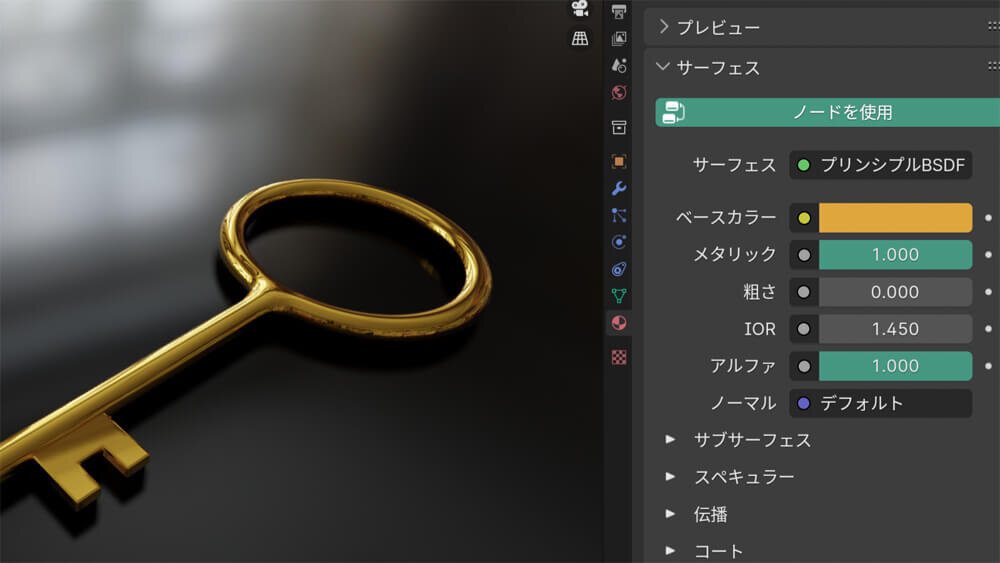1000x563 pixels.
Task: Open the View Layer properties tab
Action: click(619, 39)
